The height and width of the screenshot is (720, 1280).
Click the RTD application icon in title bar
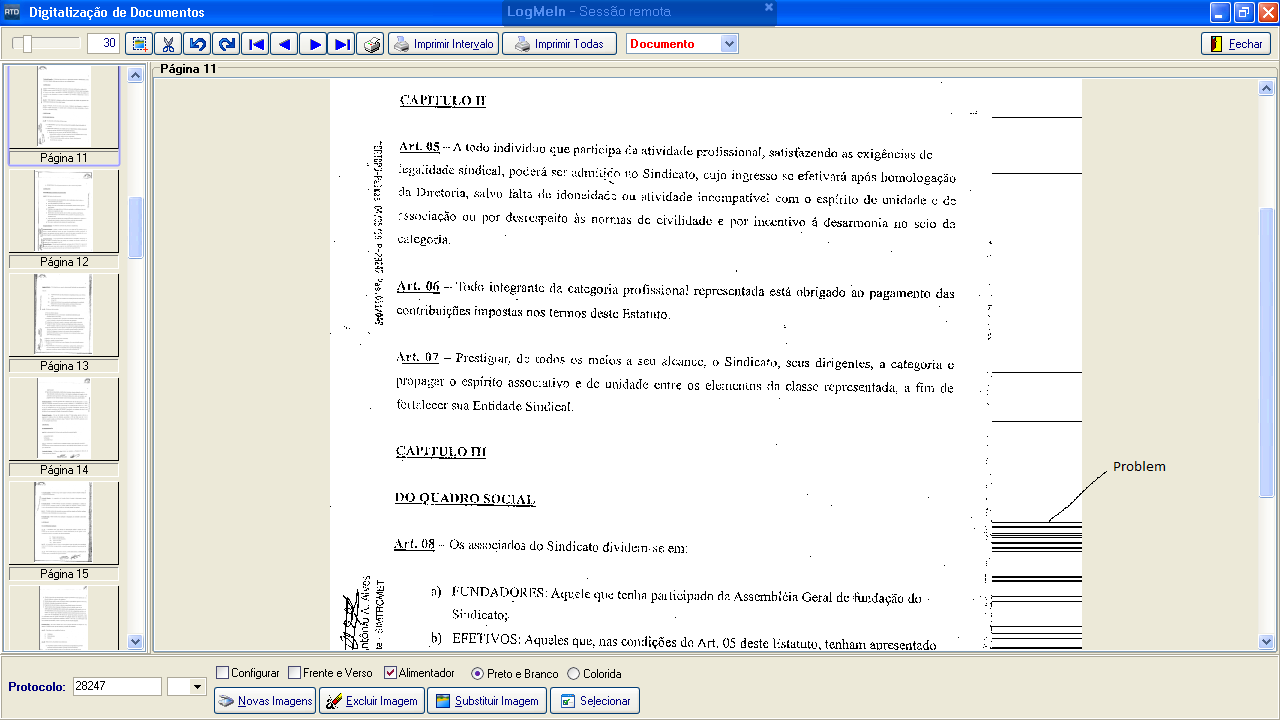12,13
